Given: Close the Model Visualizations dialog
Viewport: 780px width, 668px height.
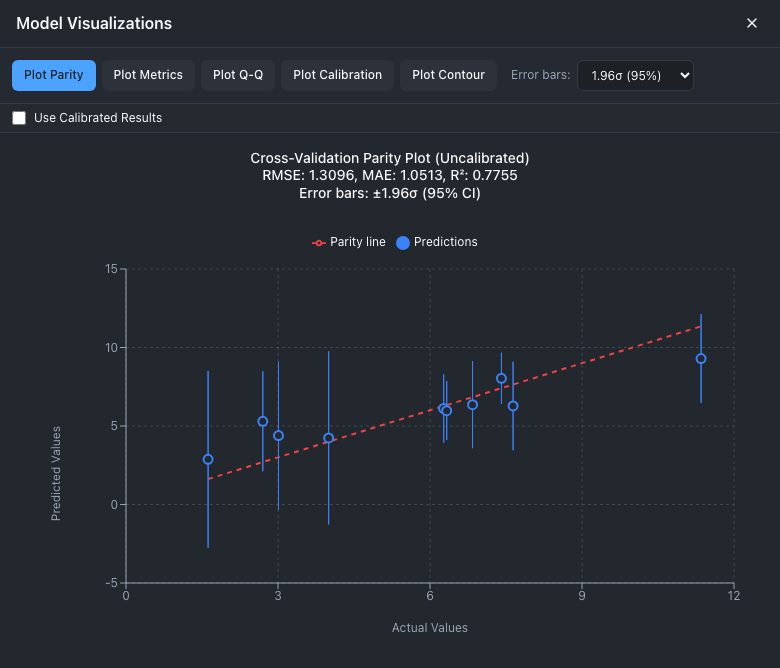Looking at the screenshot, I should [x=752, y=23].
